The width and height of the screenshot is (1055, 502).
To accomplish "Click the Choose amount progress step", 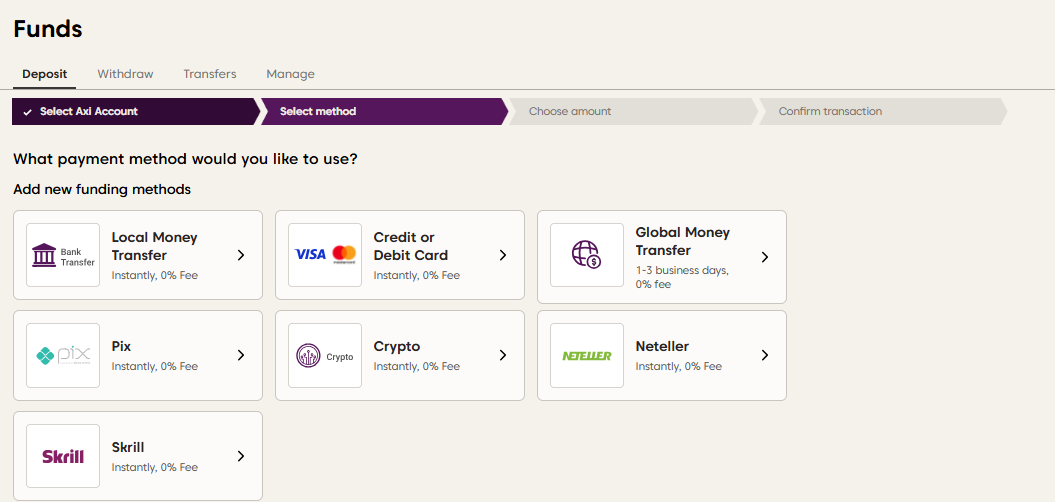I will 570,112.
